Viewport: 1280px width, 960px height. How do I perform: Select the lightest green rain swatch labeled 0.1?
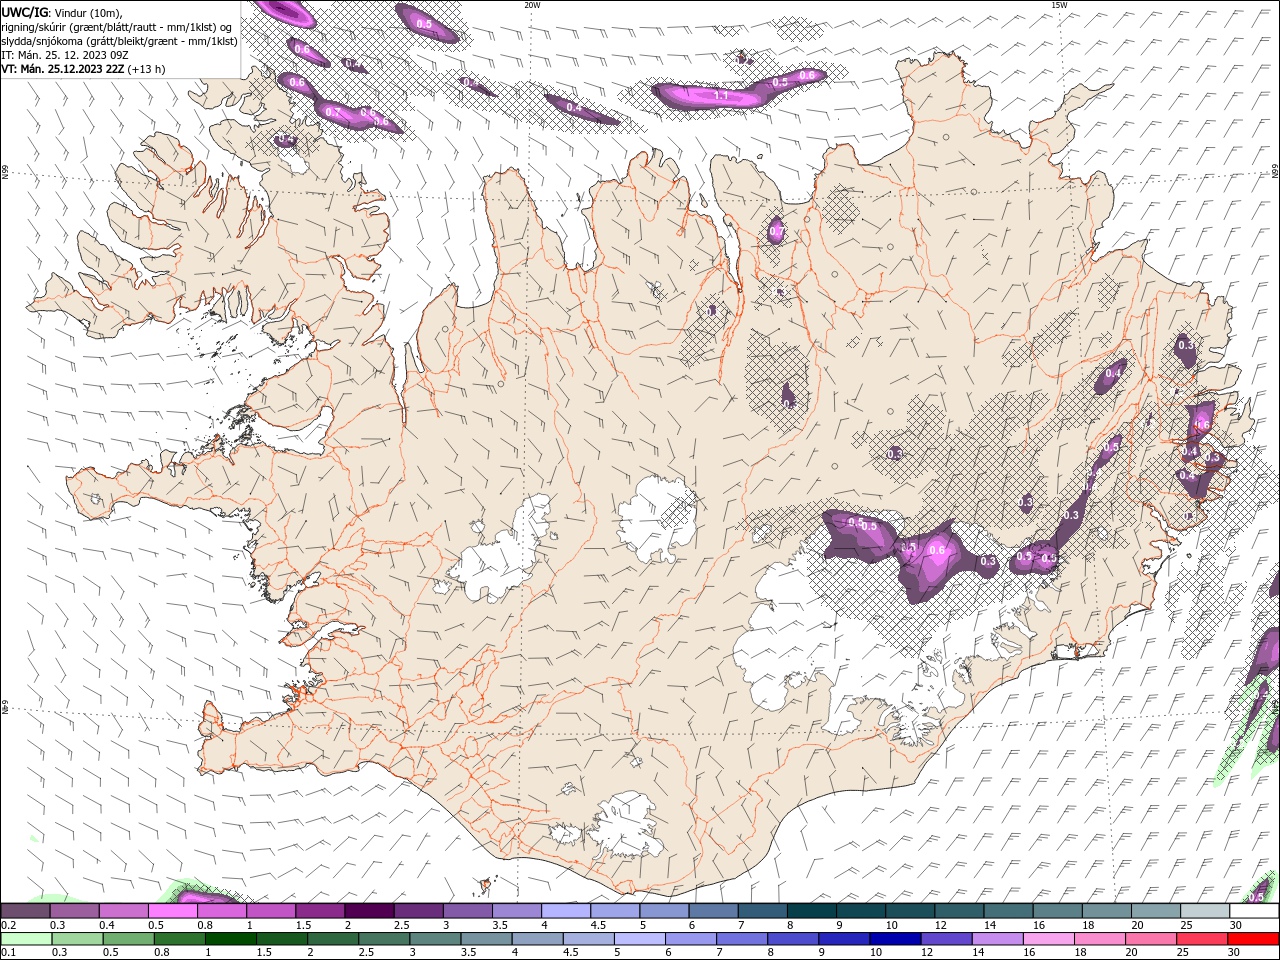pyautogui.click(x=25, y=939)
